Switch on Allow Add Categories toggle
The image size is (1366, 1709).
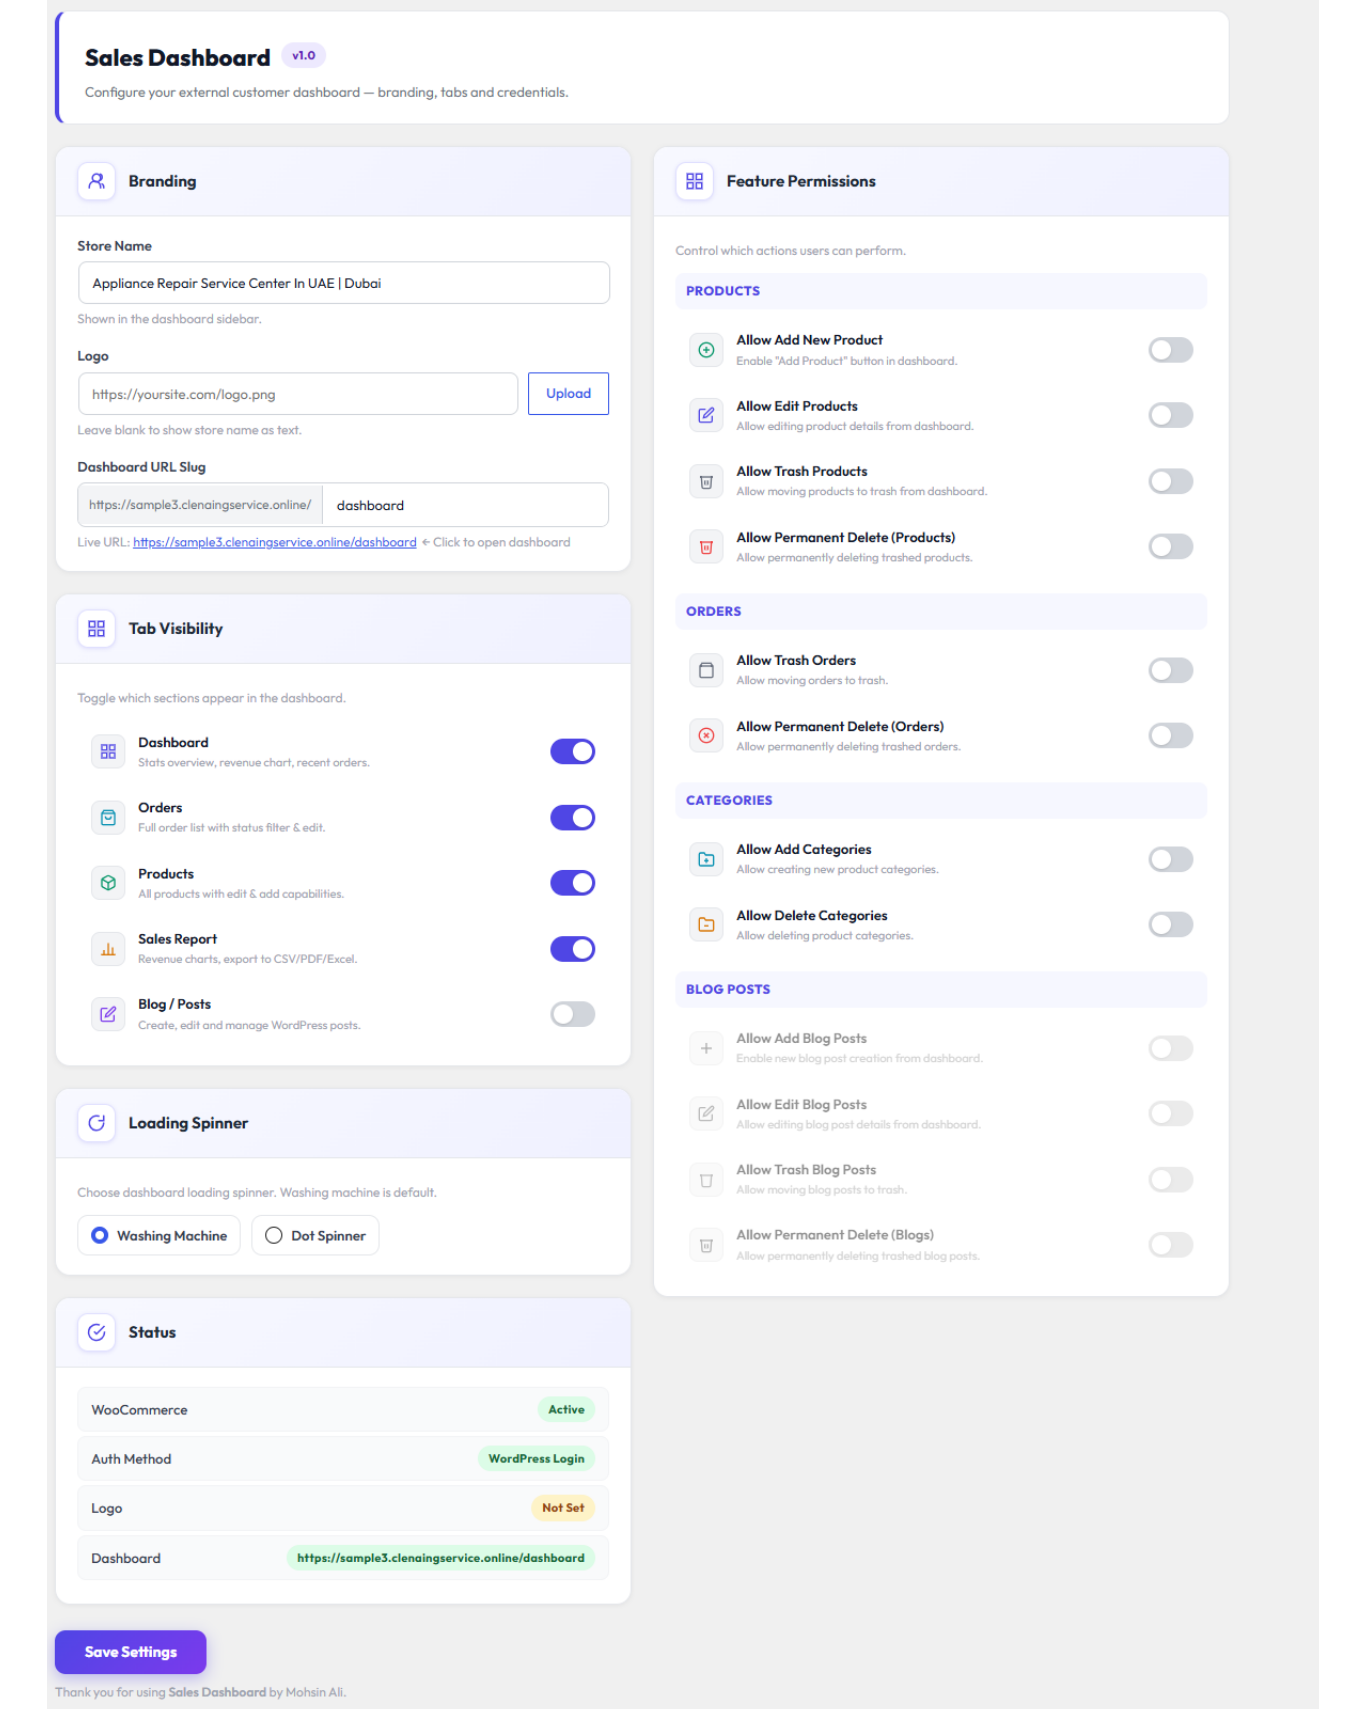1171,859
